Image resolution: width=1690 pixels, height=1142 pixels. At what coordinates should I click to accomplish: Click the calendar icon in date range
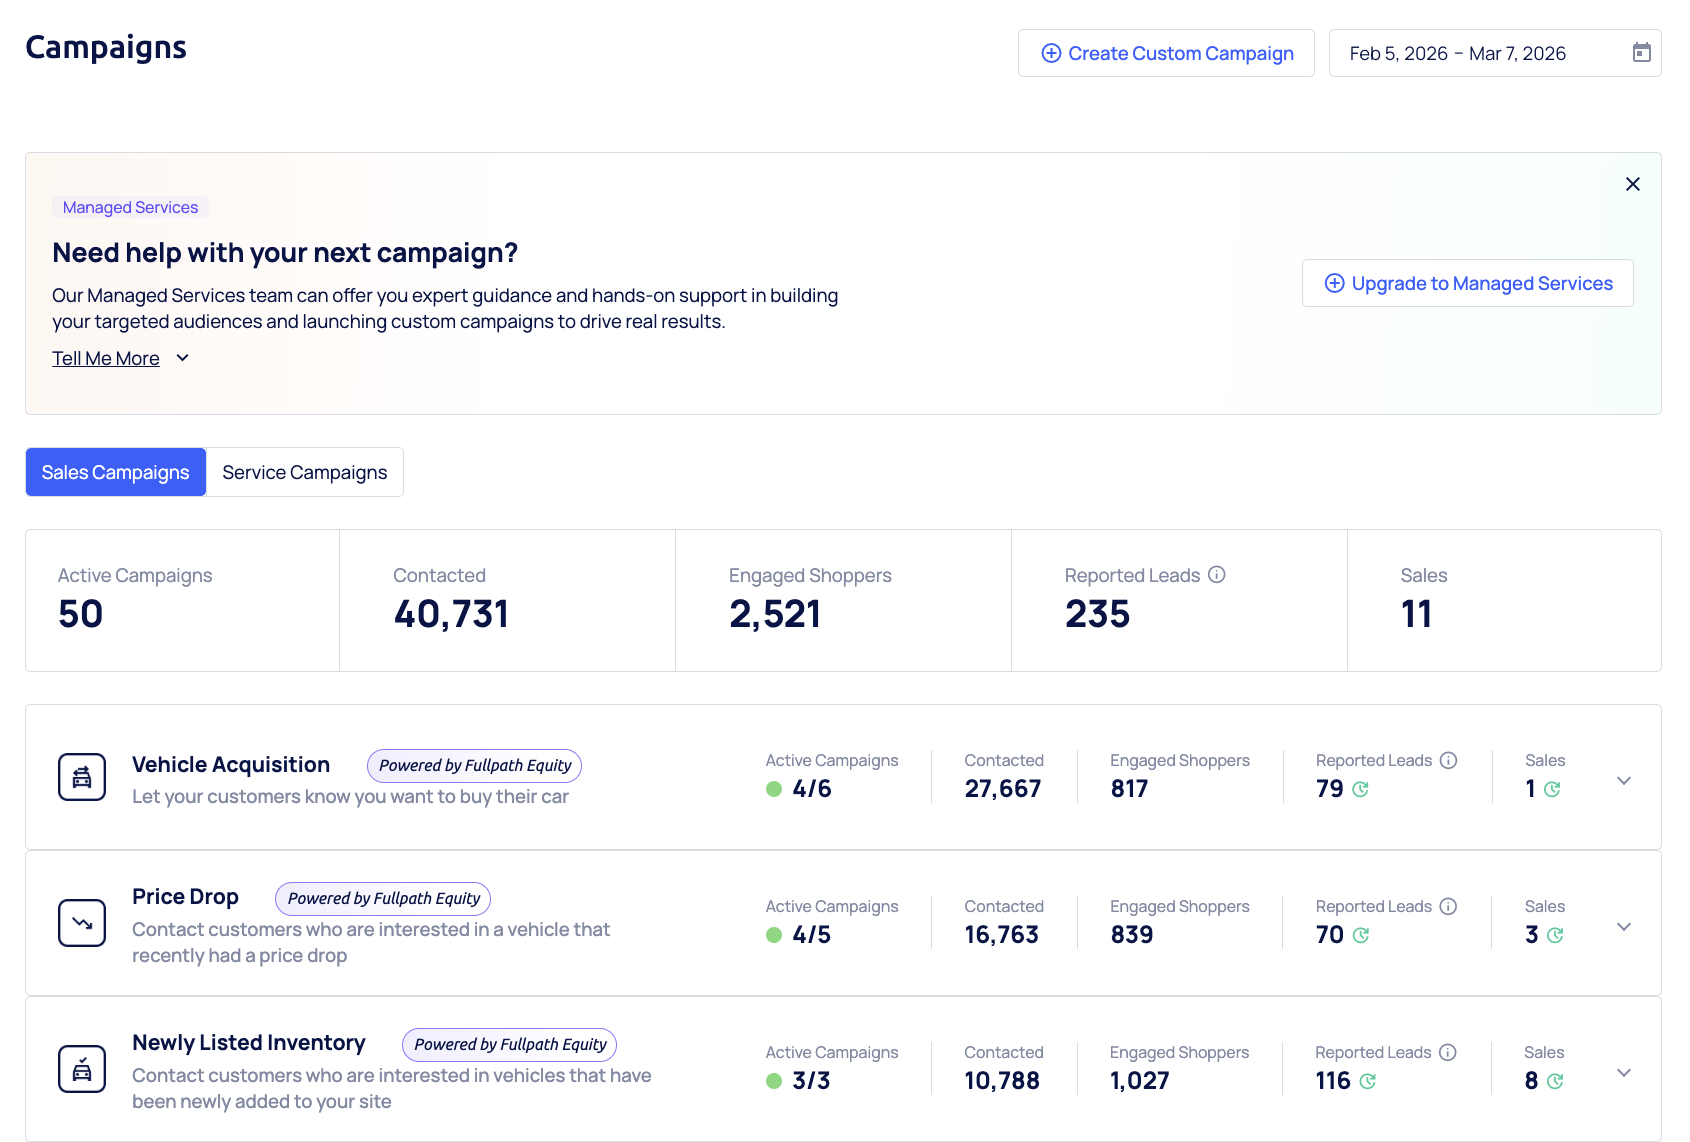1641,53
